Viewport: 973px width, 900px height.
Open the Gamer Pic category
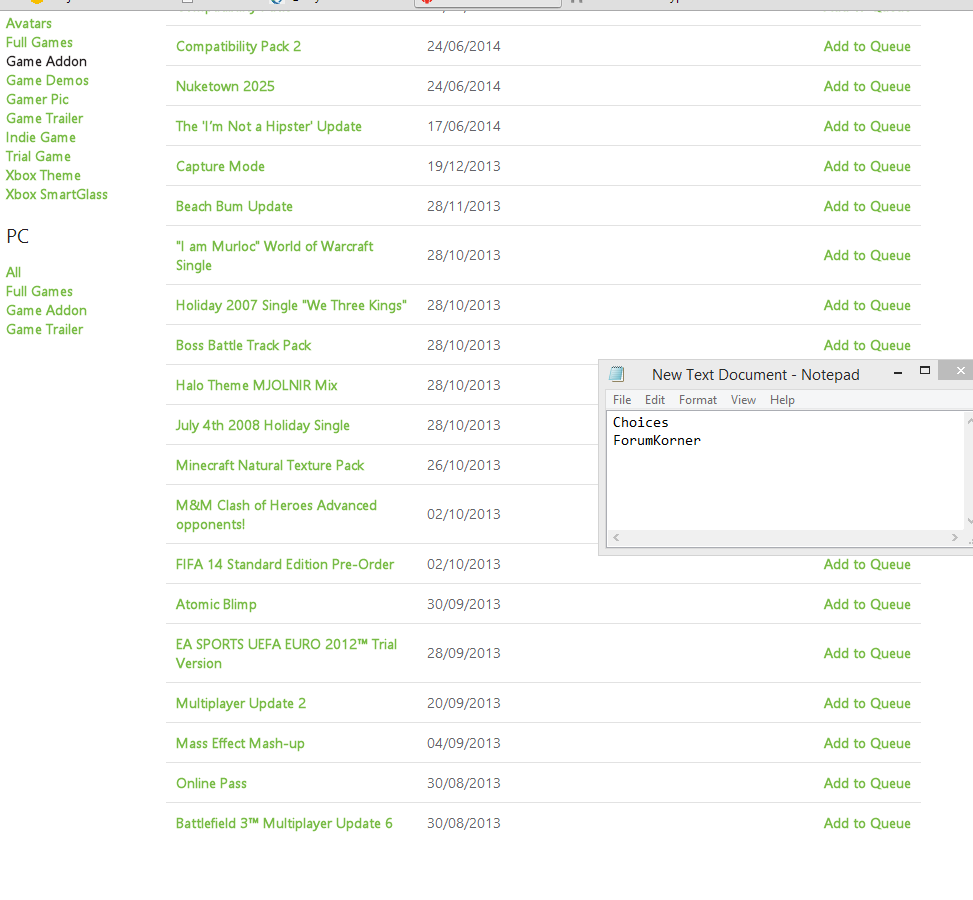[37, 99]
